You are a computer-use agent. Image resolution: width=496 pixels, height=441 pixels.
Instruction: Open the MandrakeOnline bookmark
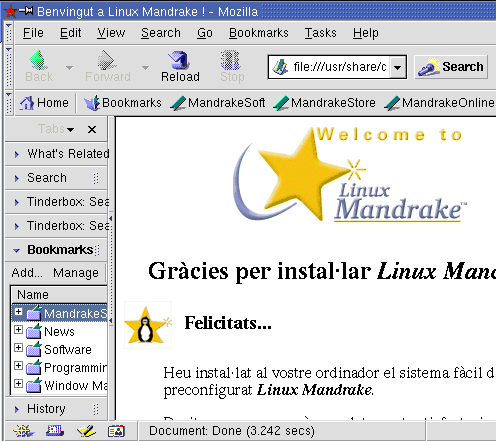pyautogui.click(x=439, y=103)
